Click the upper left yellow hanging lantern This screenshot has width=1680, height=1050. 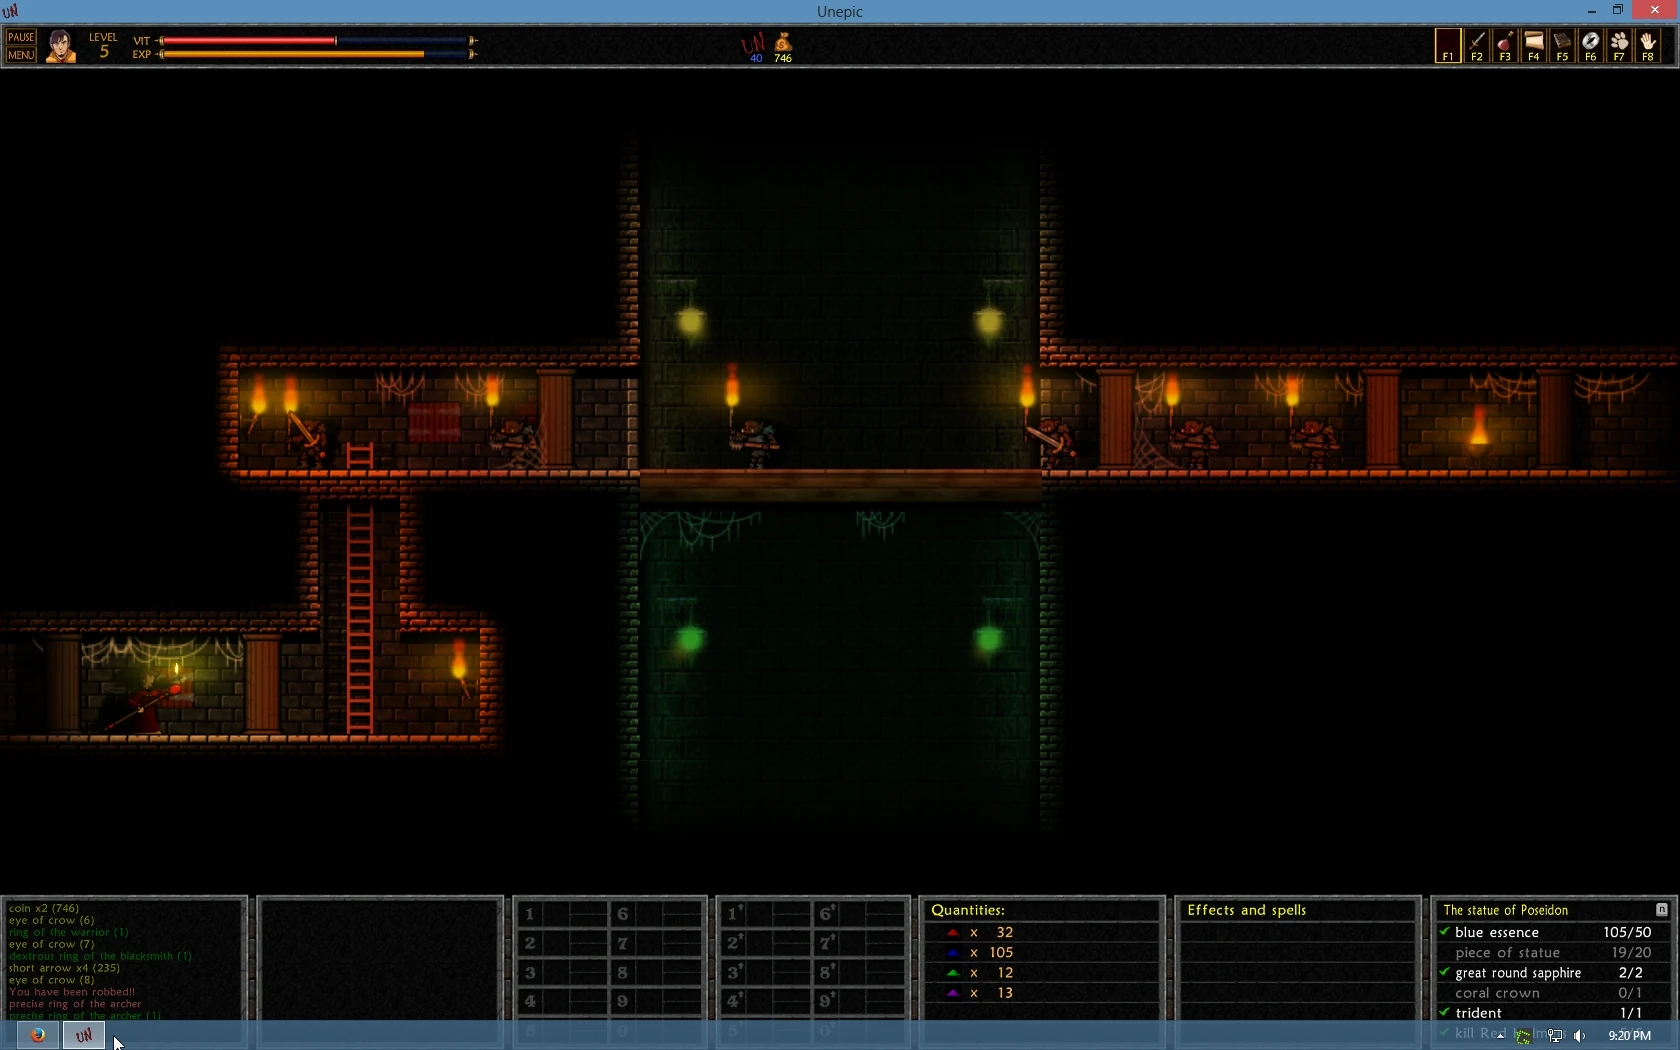pos(690,321)
